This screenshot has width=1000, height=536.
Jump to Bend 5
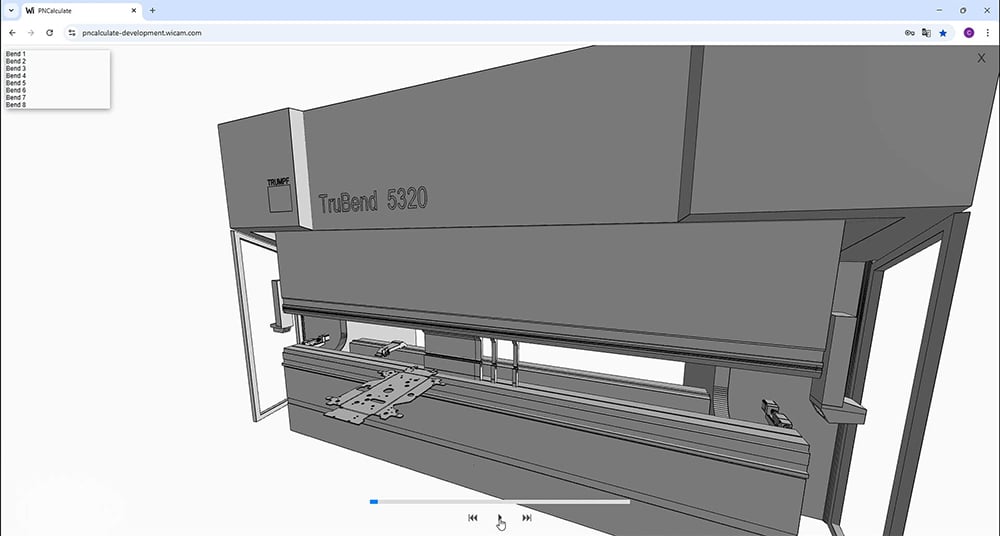point(16,83)
